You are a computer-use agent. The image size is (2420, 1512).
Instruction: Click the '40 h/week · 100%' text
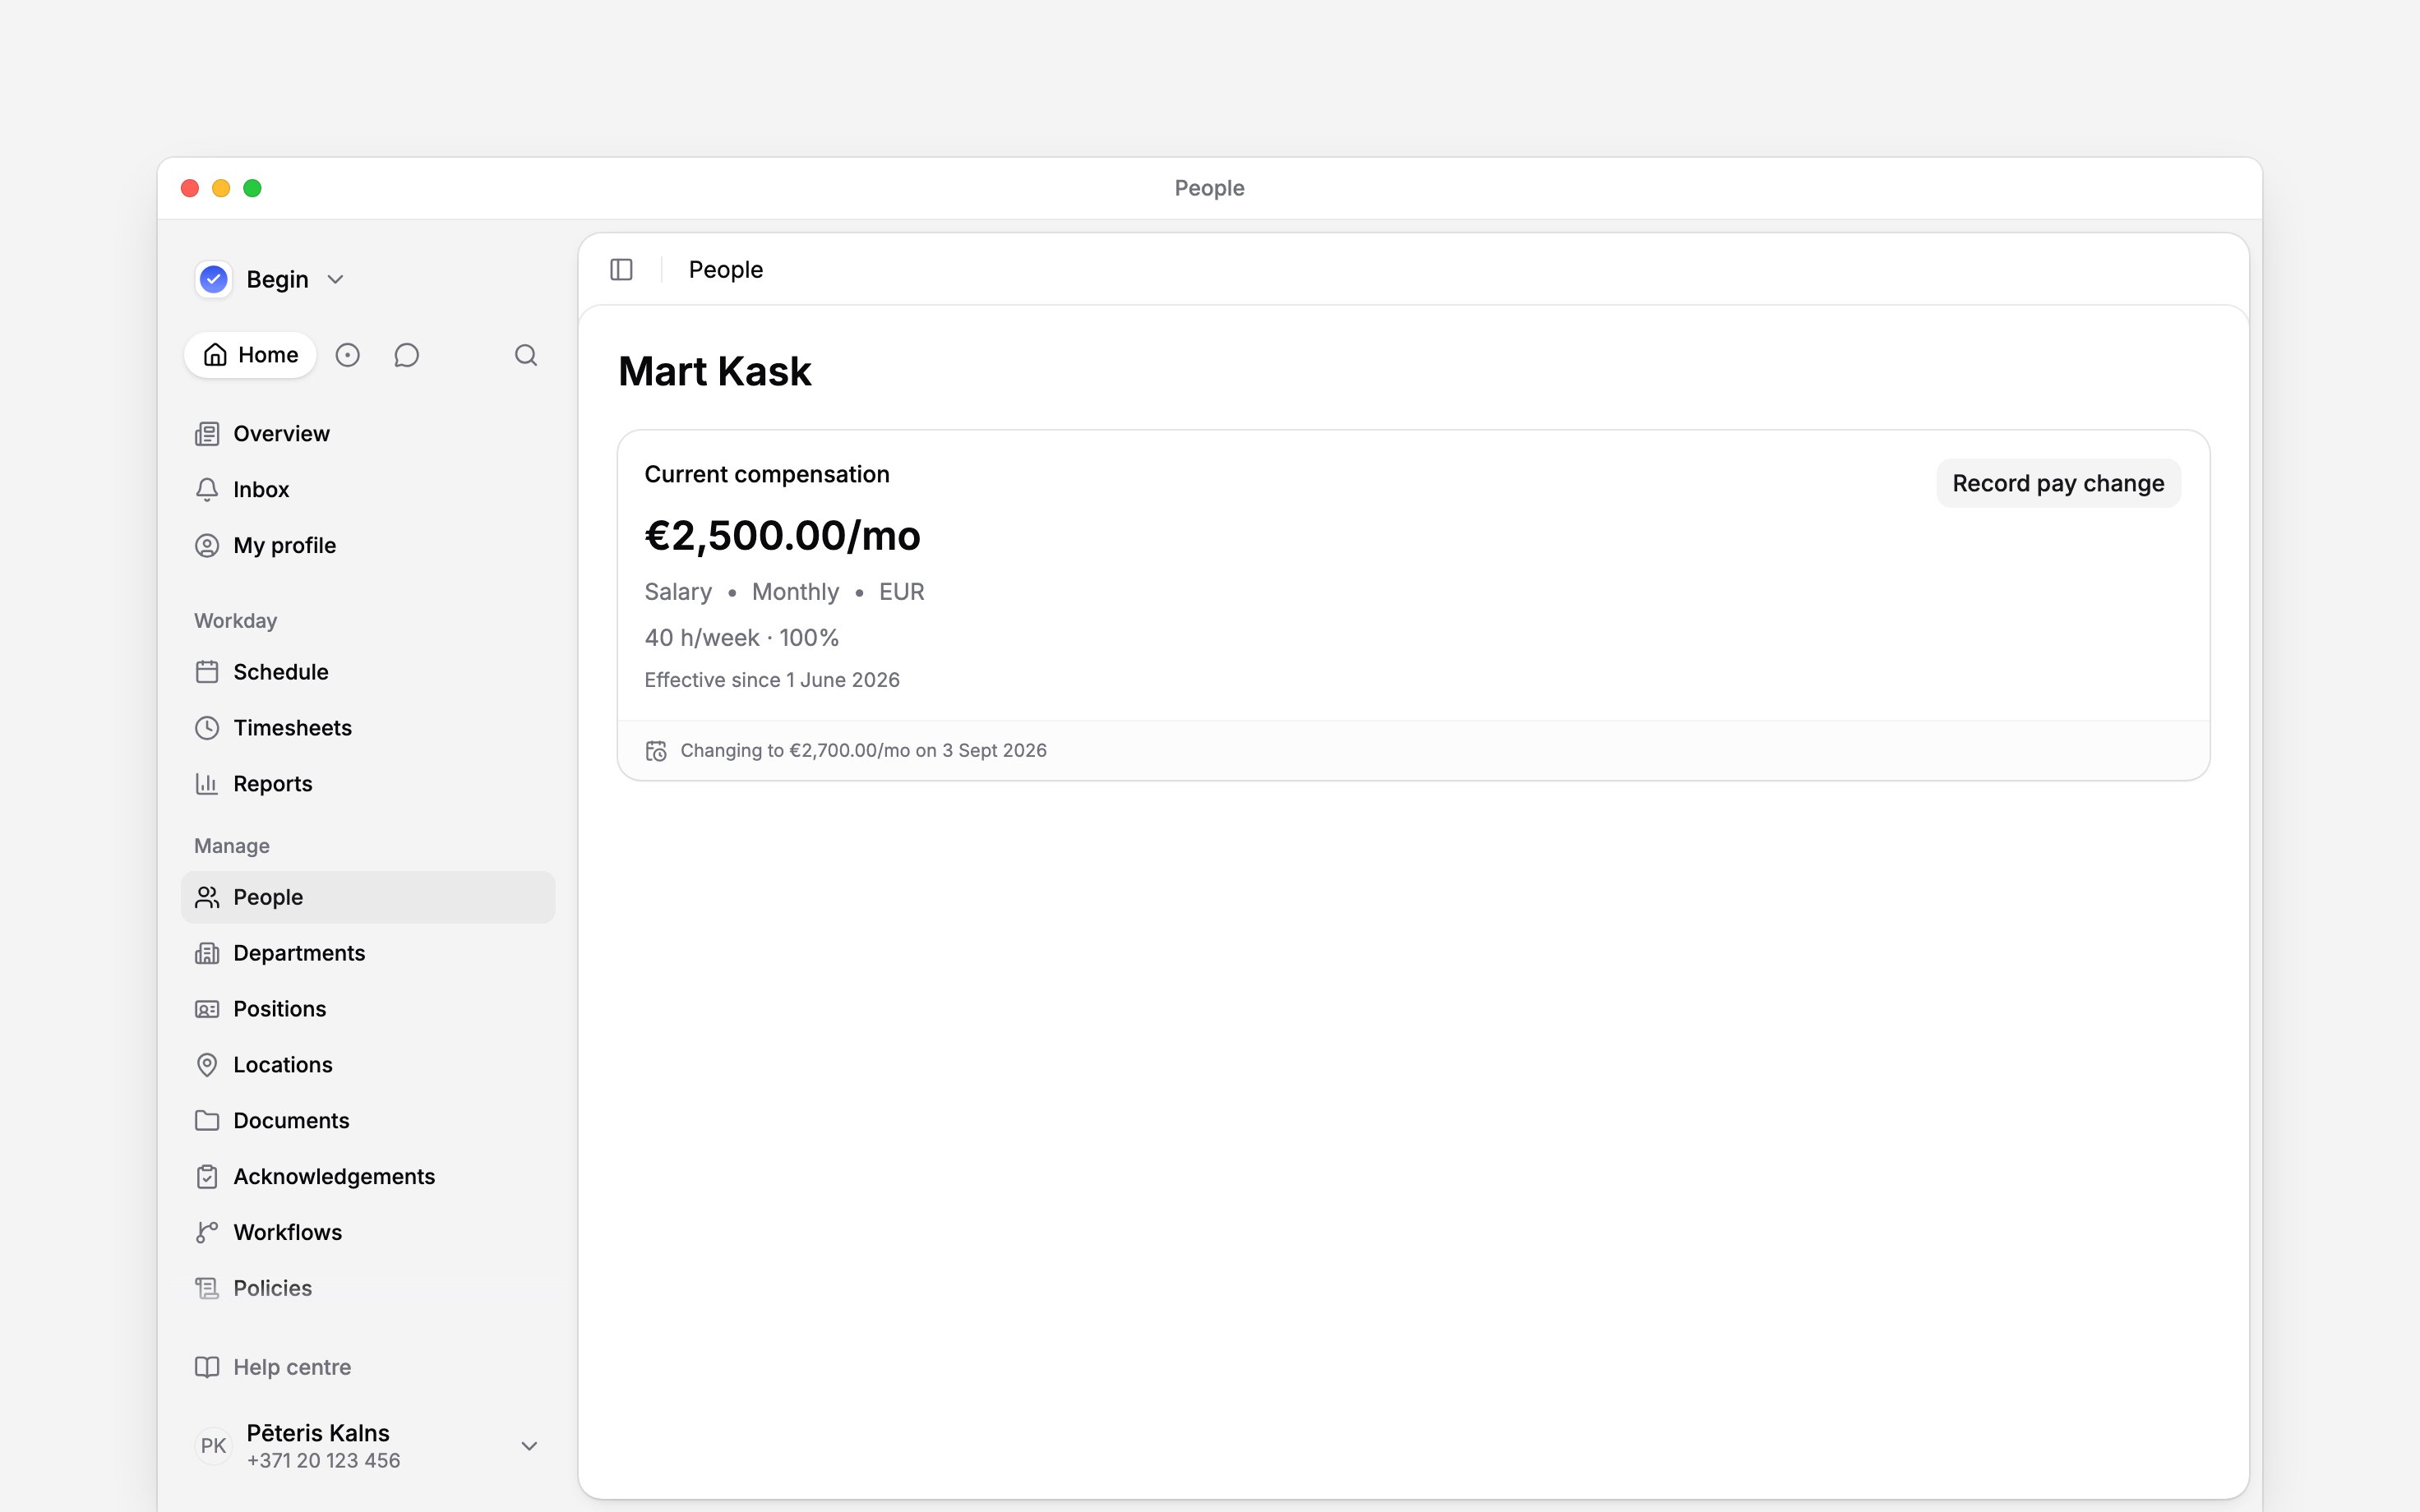click(x=742, y=638)
